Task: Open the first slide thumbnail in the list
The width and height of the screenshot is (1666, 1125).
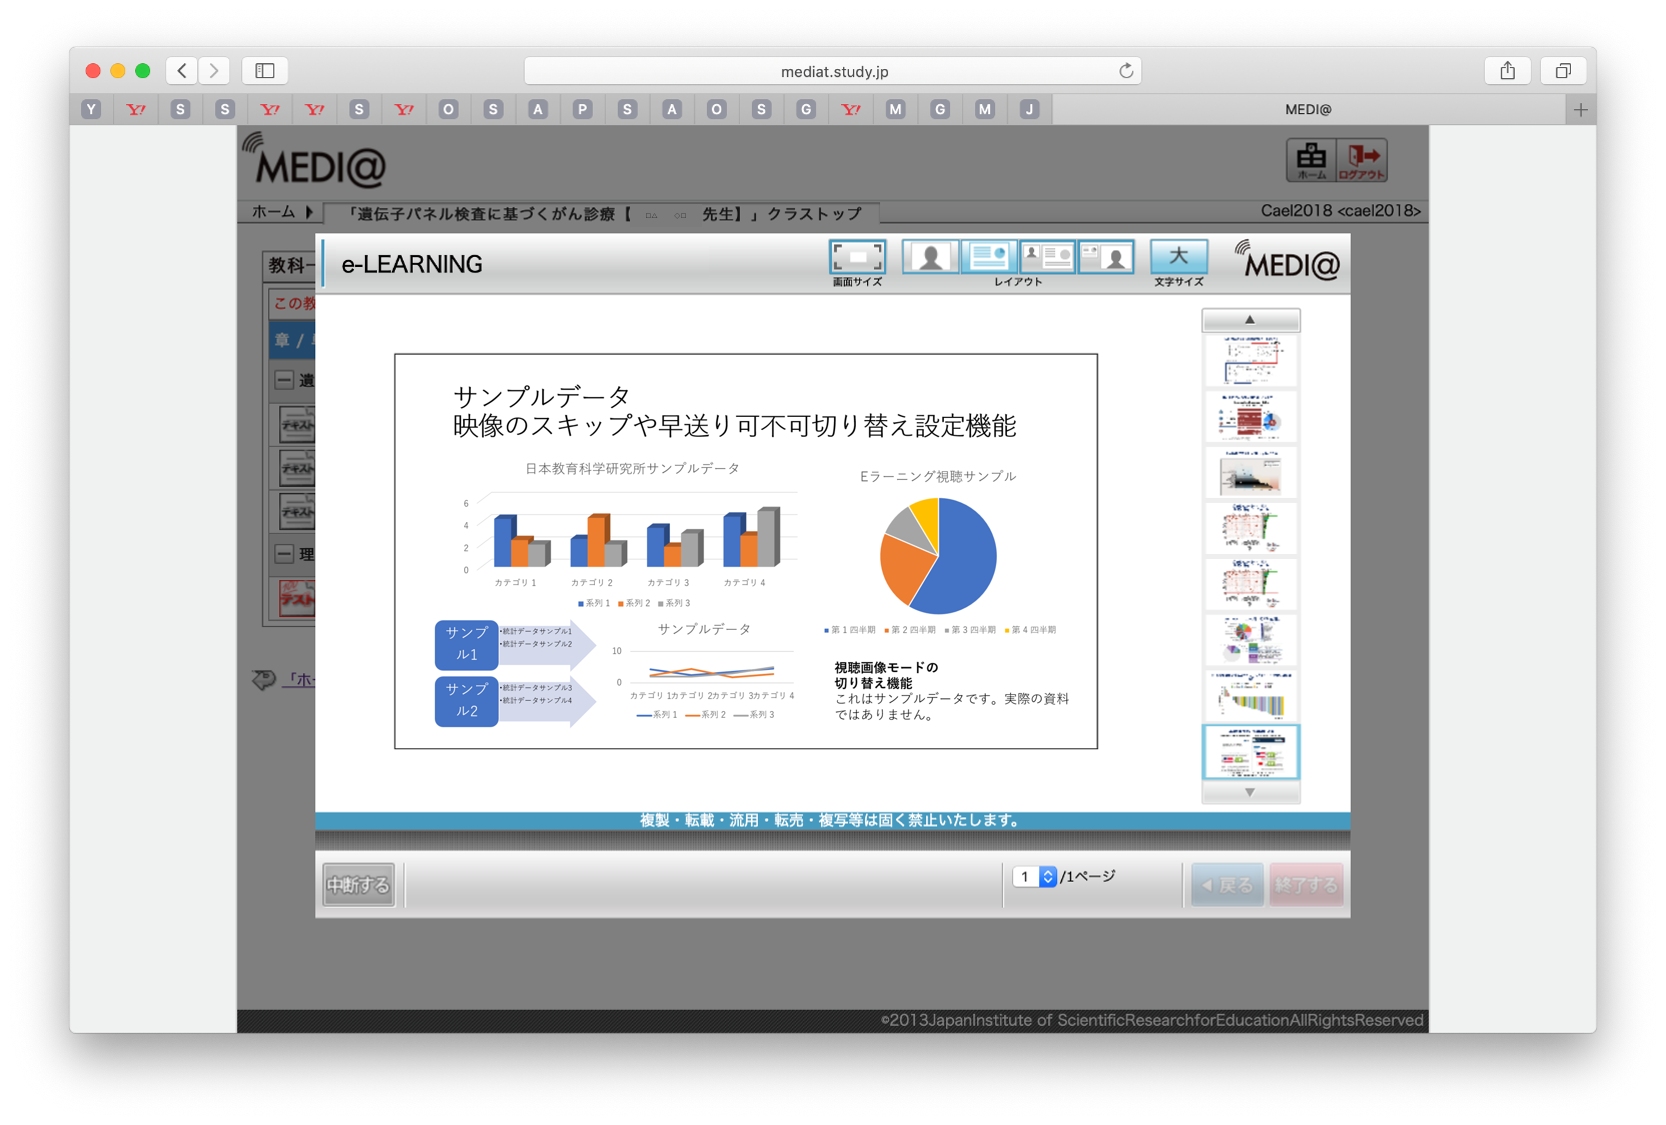Action: click(1250, 360)
